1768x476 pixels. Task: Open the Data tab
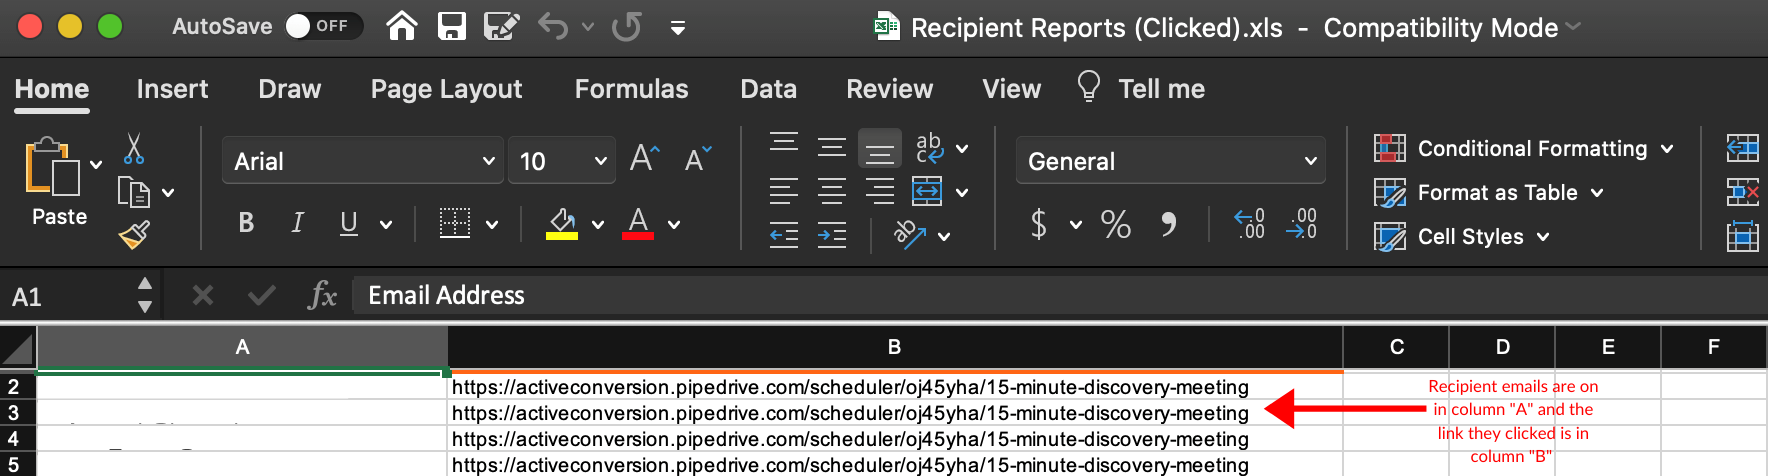[768, 89]
